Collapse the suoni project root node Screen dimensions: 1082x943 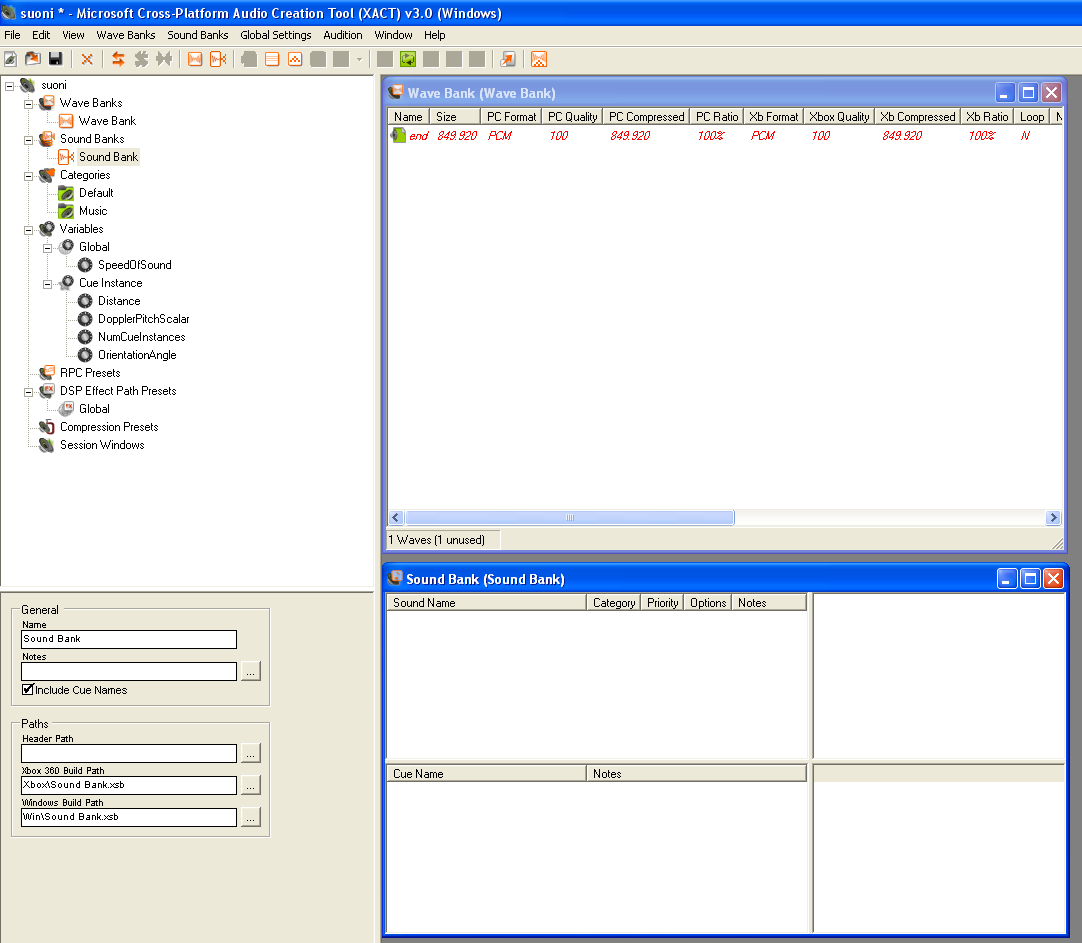10,86
